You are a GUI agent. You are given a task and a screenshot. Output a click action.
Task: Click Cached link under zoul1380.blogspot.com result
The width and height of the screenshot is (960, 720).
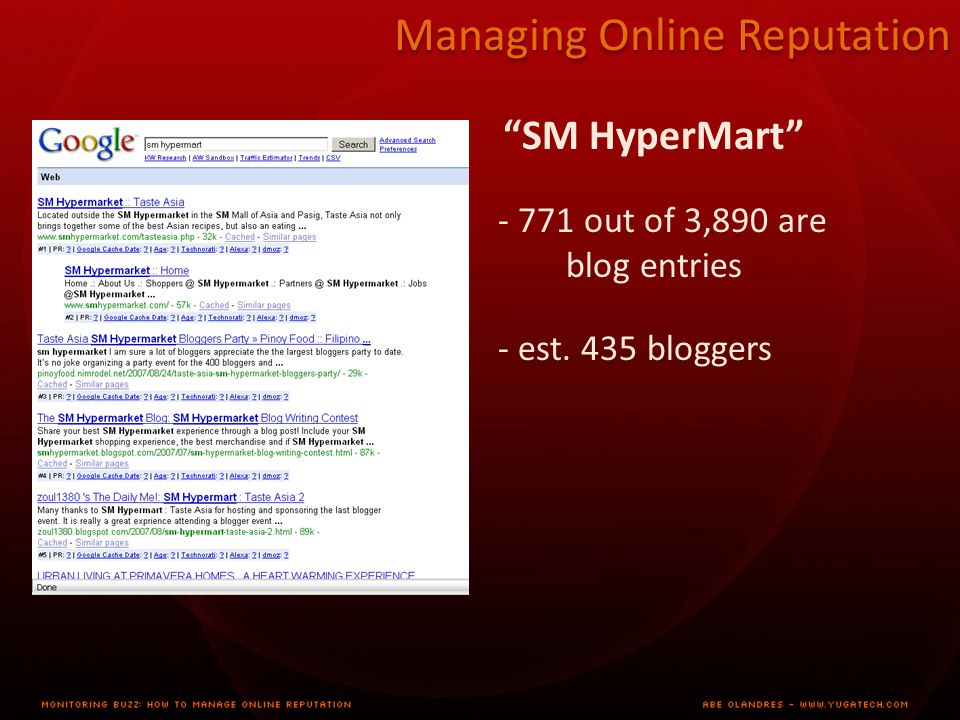[x=52, y=542]
